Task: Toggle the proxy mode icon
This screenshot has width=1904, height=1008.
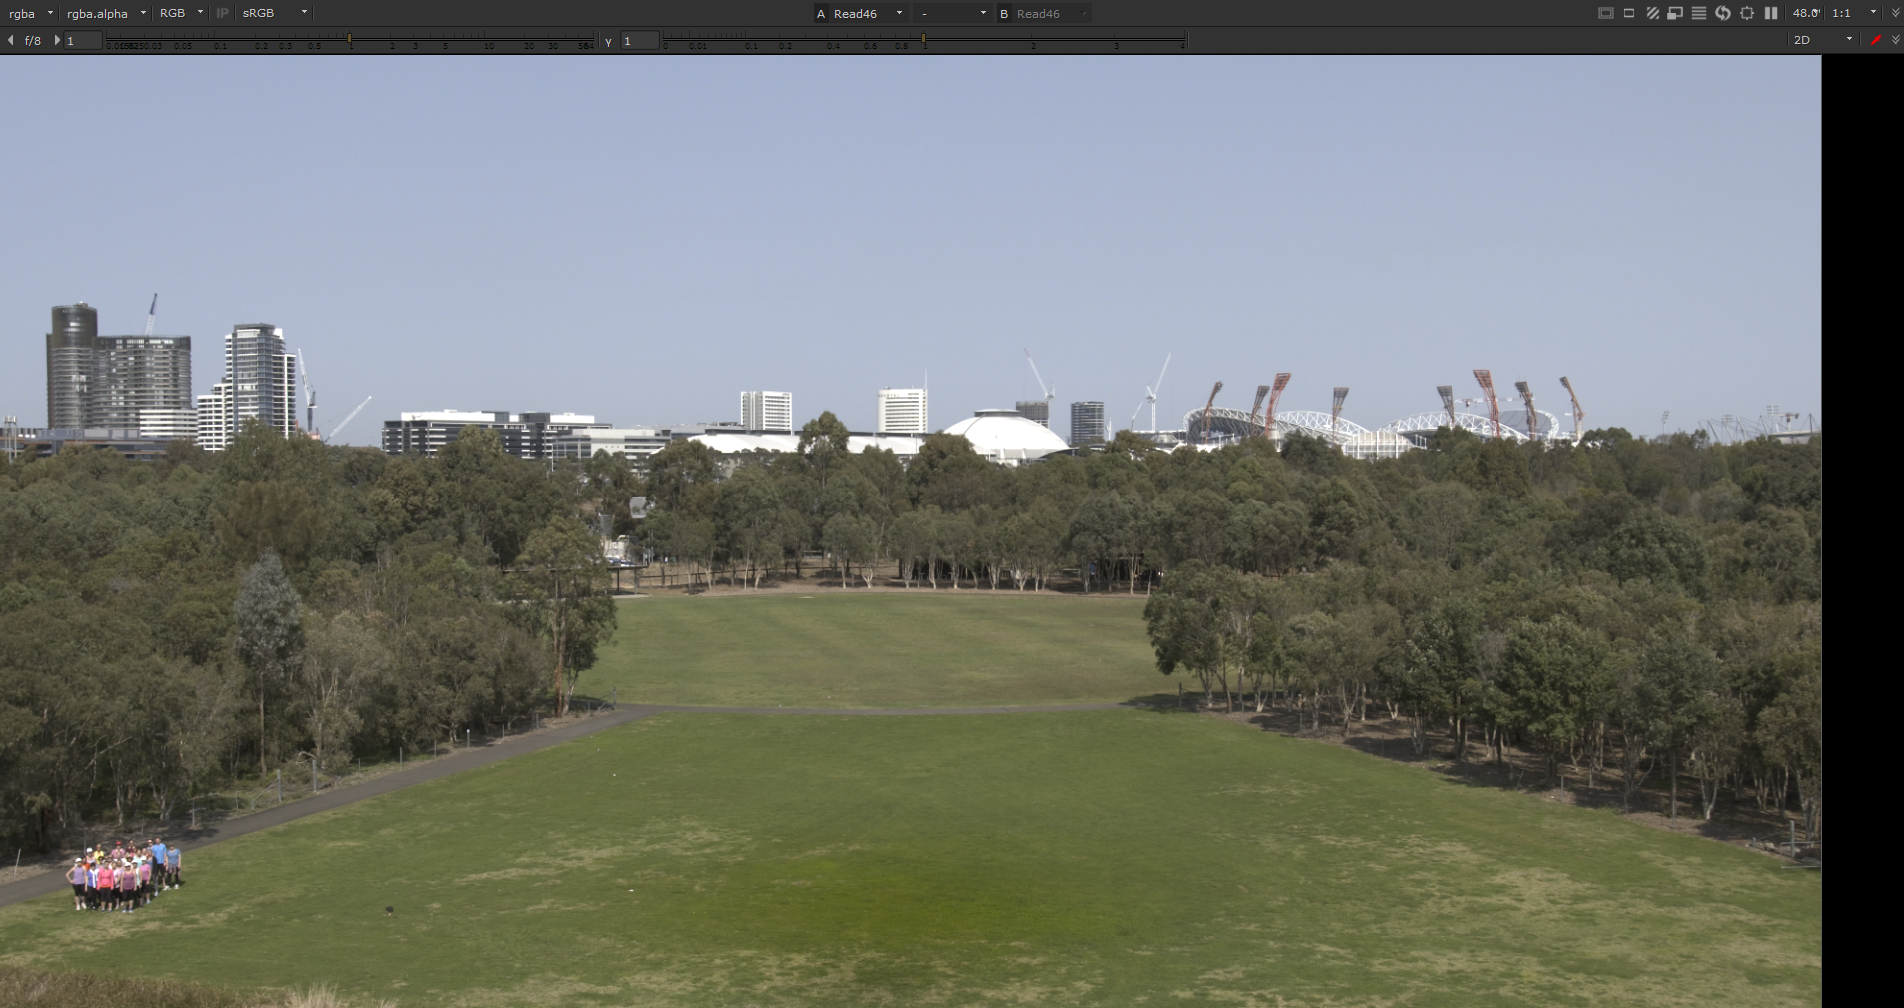Action: click(1675, 13)
